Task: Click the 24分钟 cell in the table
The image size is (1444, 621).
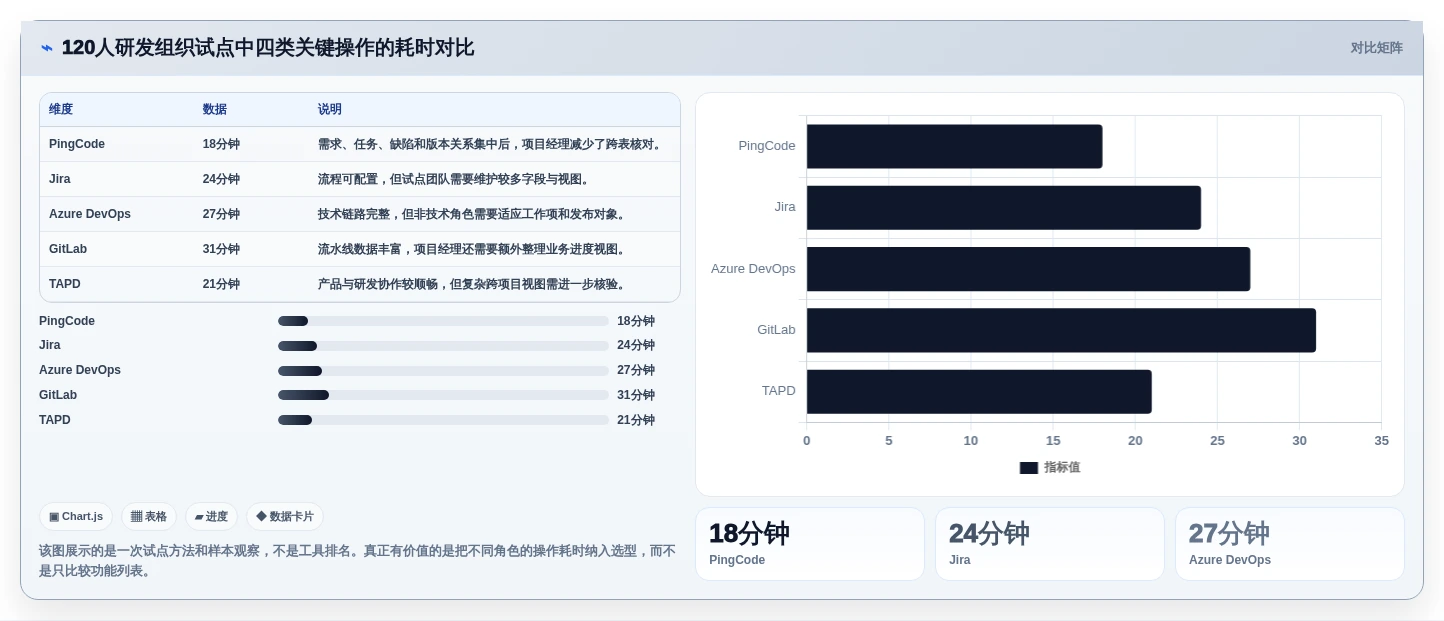Action: click(x=221, y=179)
